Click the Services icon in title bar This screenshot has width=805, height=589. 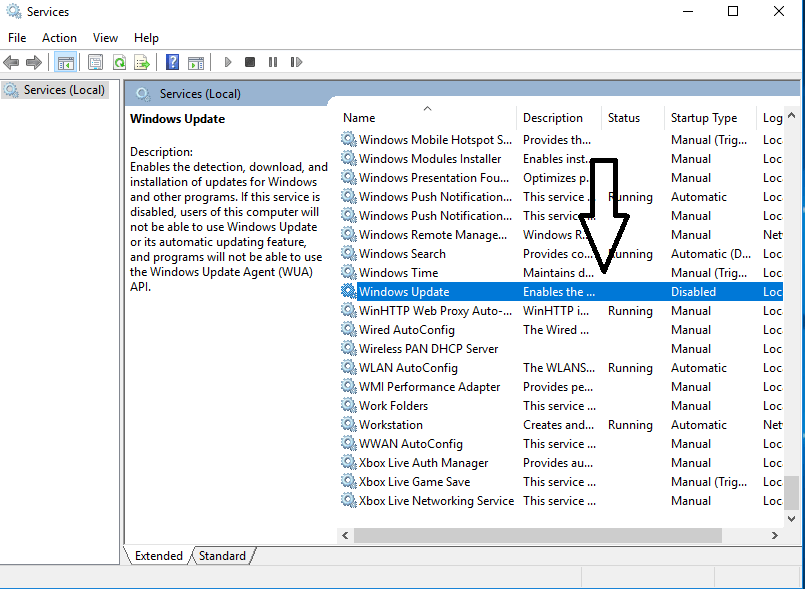click(x=13, y=11)
